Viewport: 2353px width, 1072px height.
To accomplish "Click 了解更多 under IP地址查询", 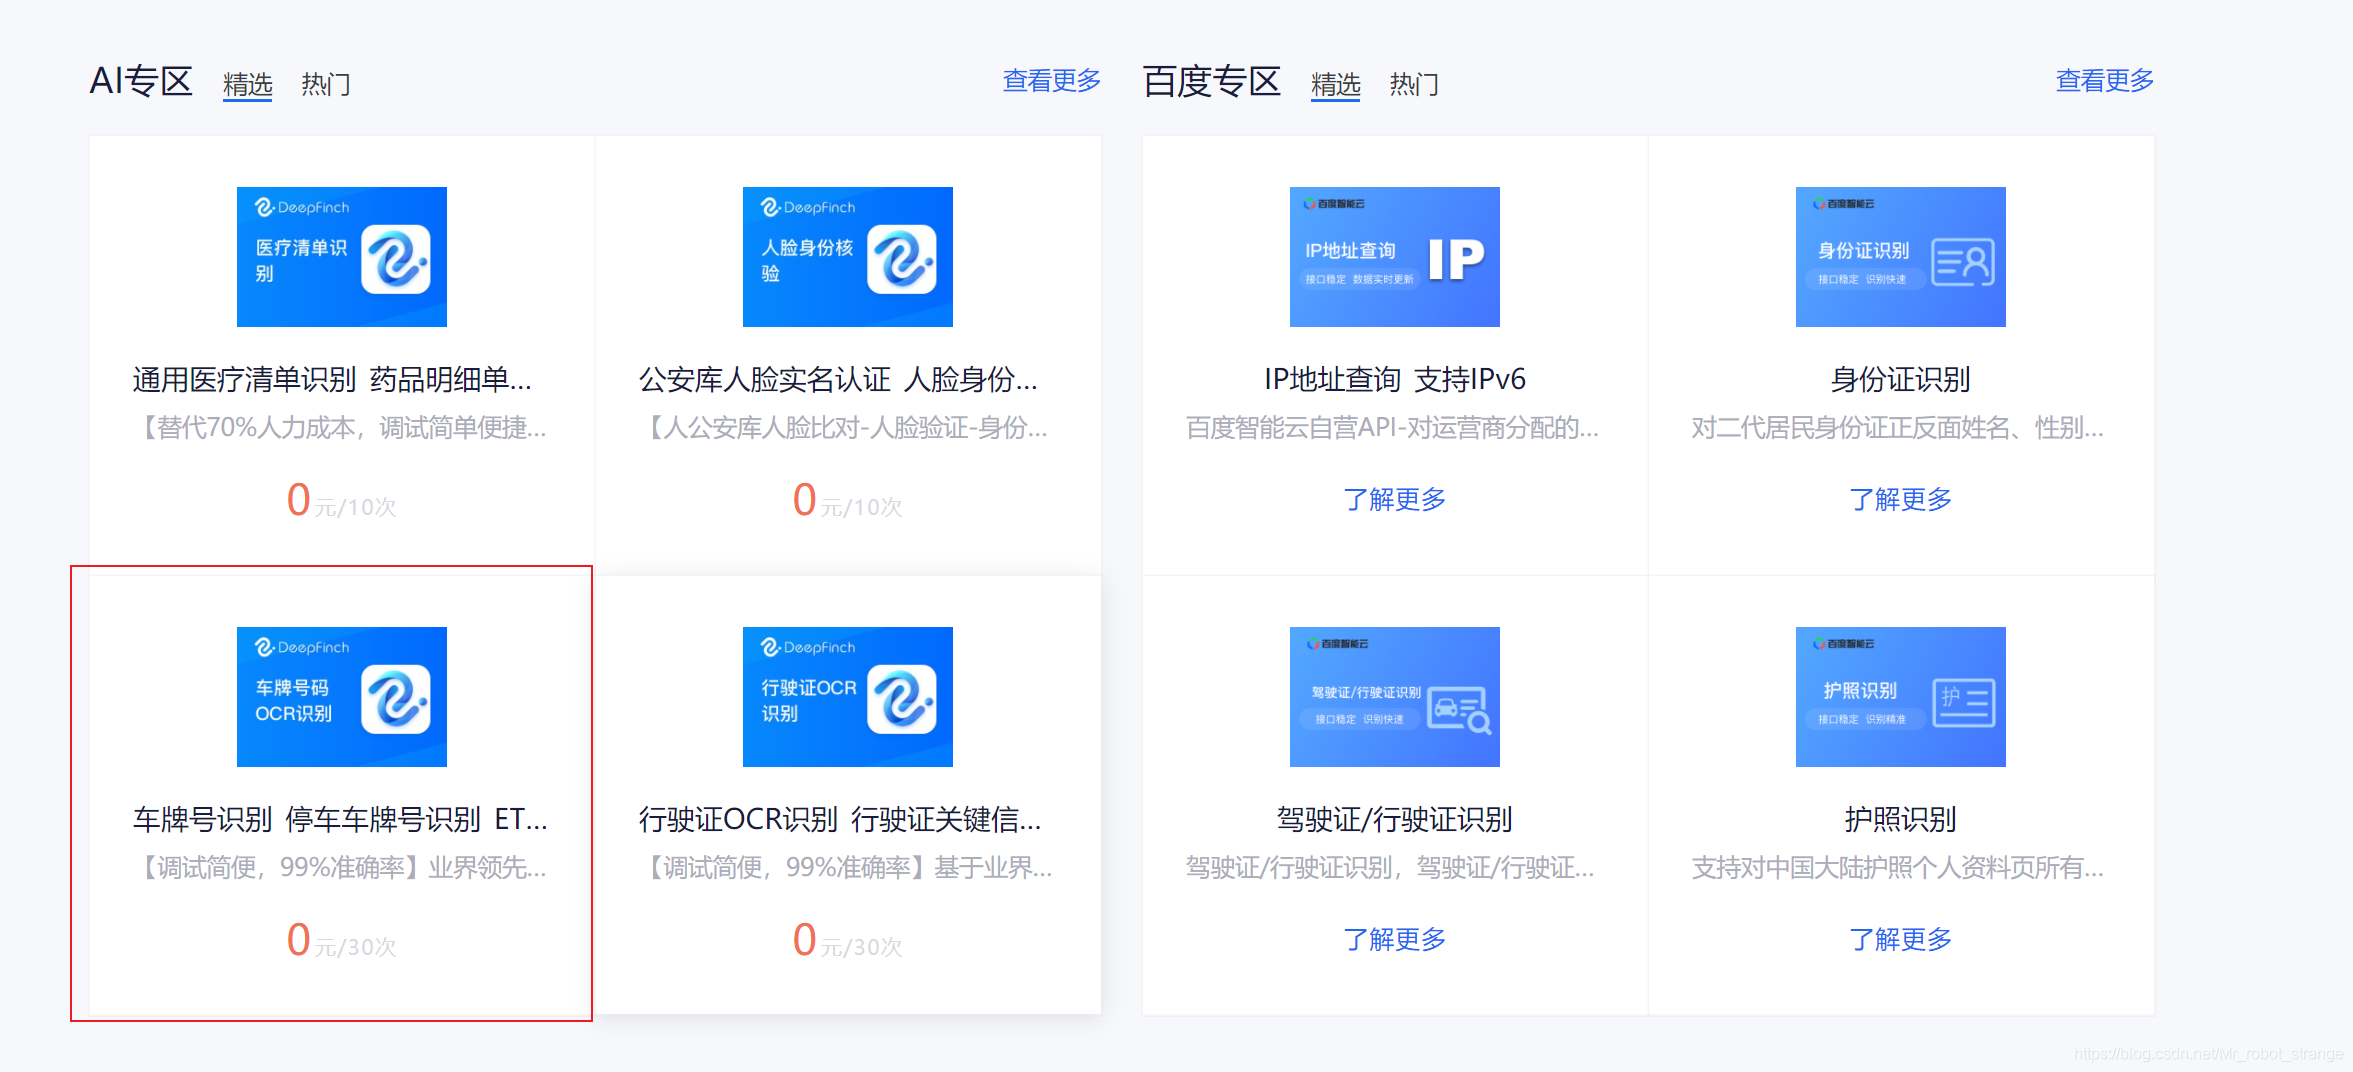I will (1394, 499).
